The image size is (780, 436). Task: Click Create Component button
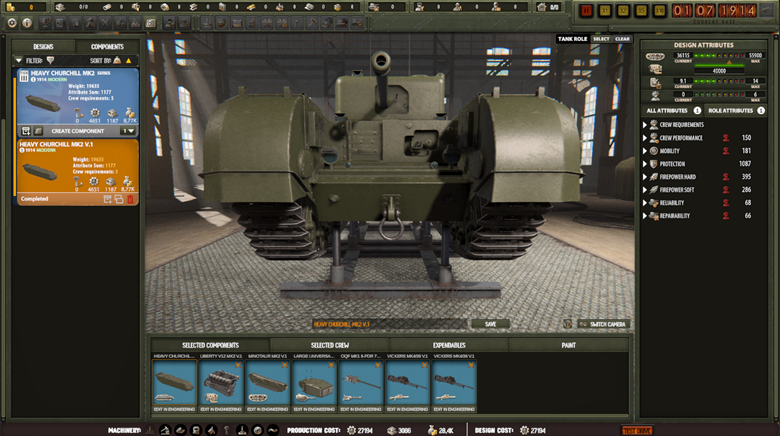78,131
